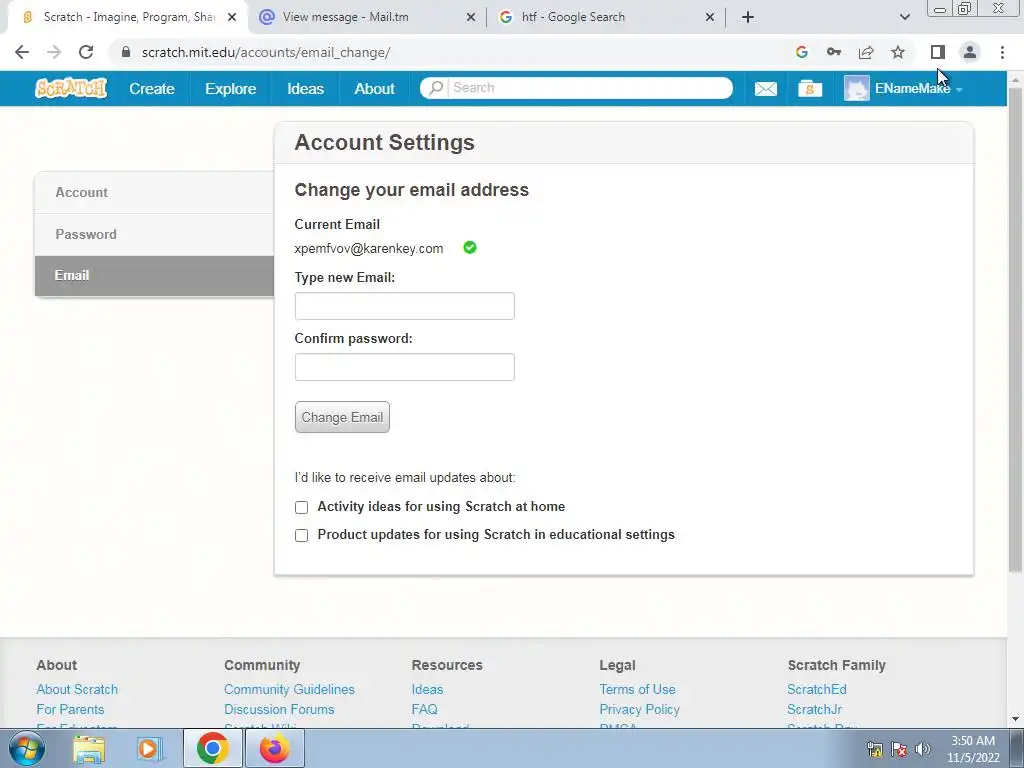Select the Scratch browser tab
The width and height of the screenshot is (1024, 768).
127,17
